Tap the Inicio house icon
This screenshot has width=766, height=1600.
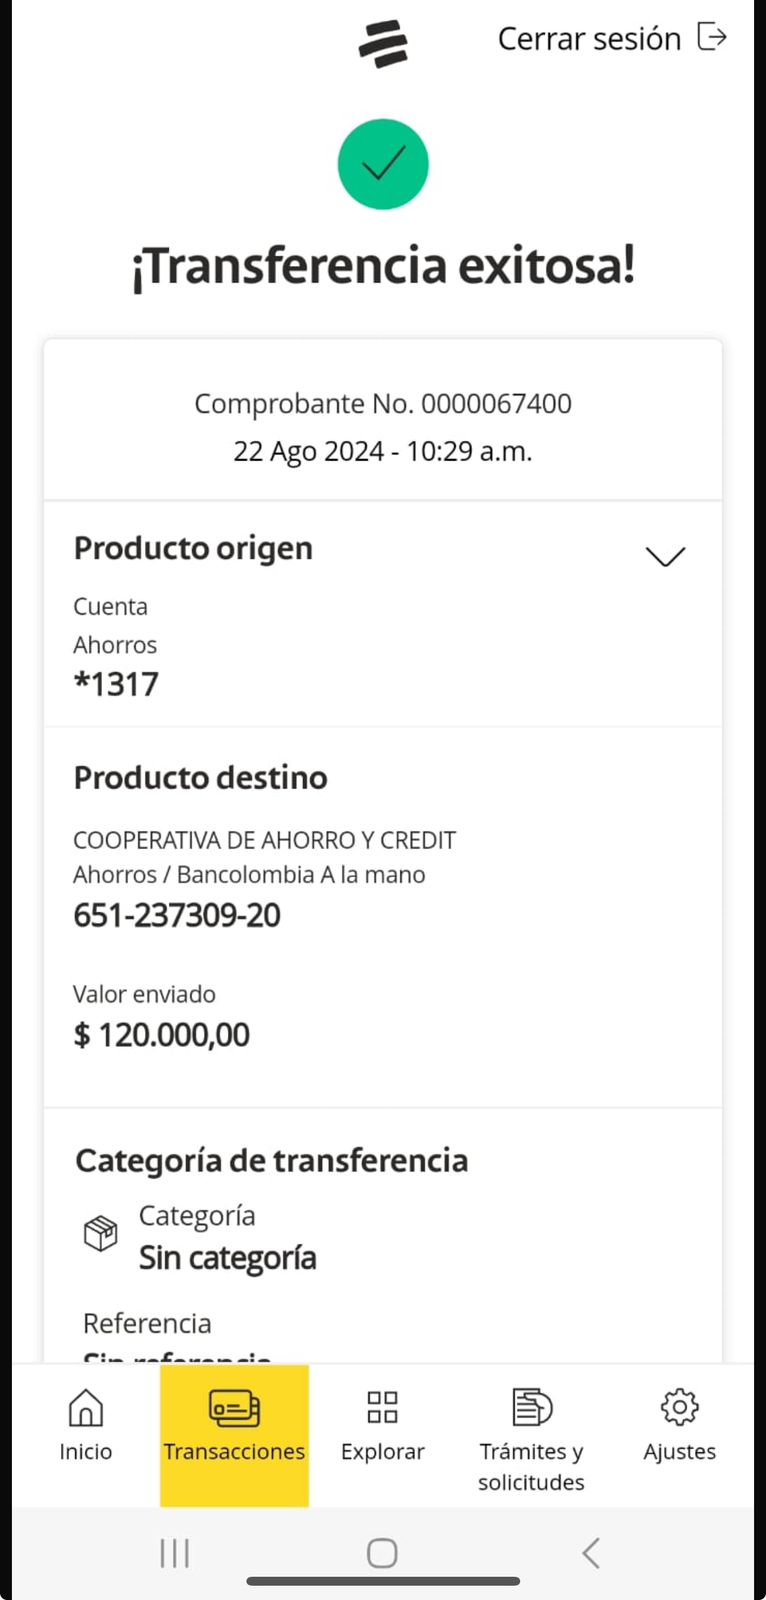[86, 1407]
